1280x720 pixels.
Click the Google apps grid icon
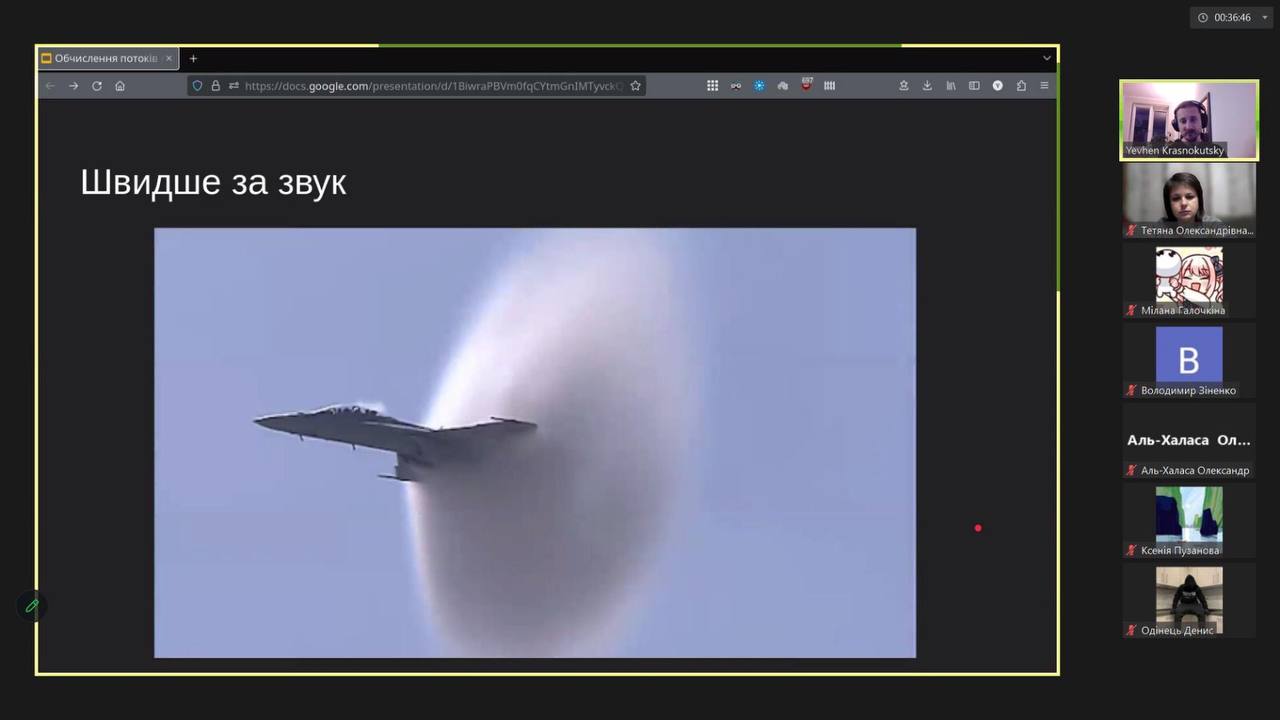tap(712, 86)
